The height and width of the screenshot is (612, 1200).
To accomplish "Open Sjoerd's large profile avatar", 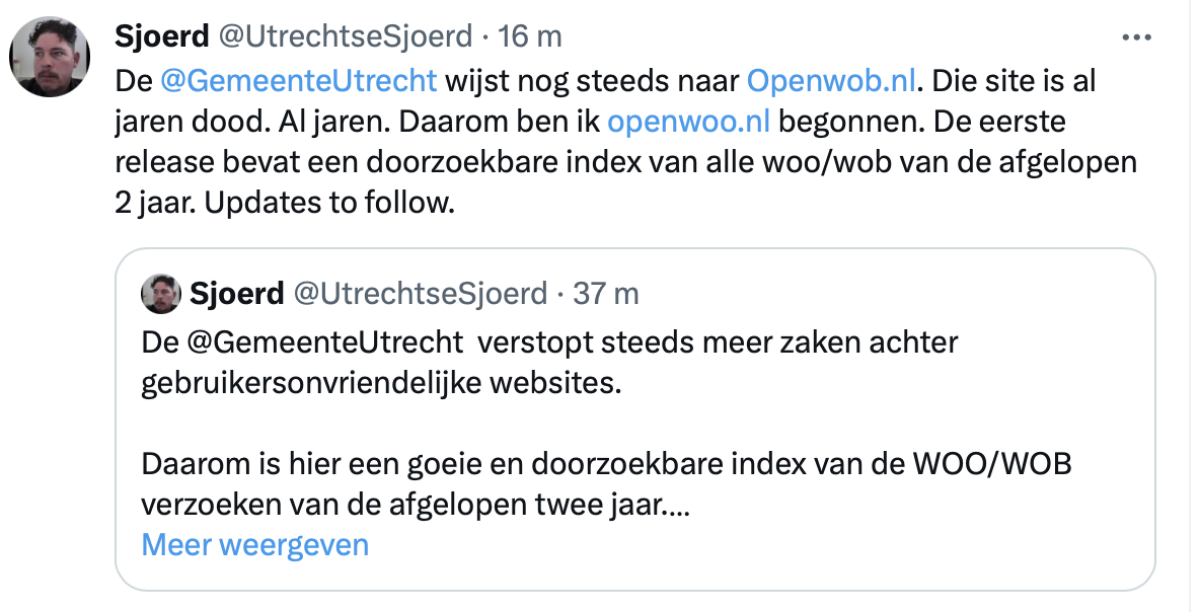I will click(x=50, y=56).
